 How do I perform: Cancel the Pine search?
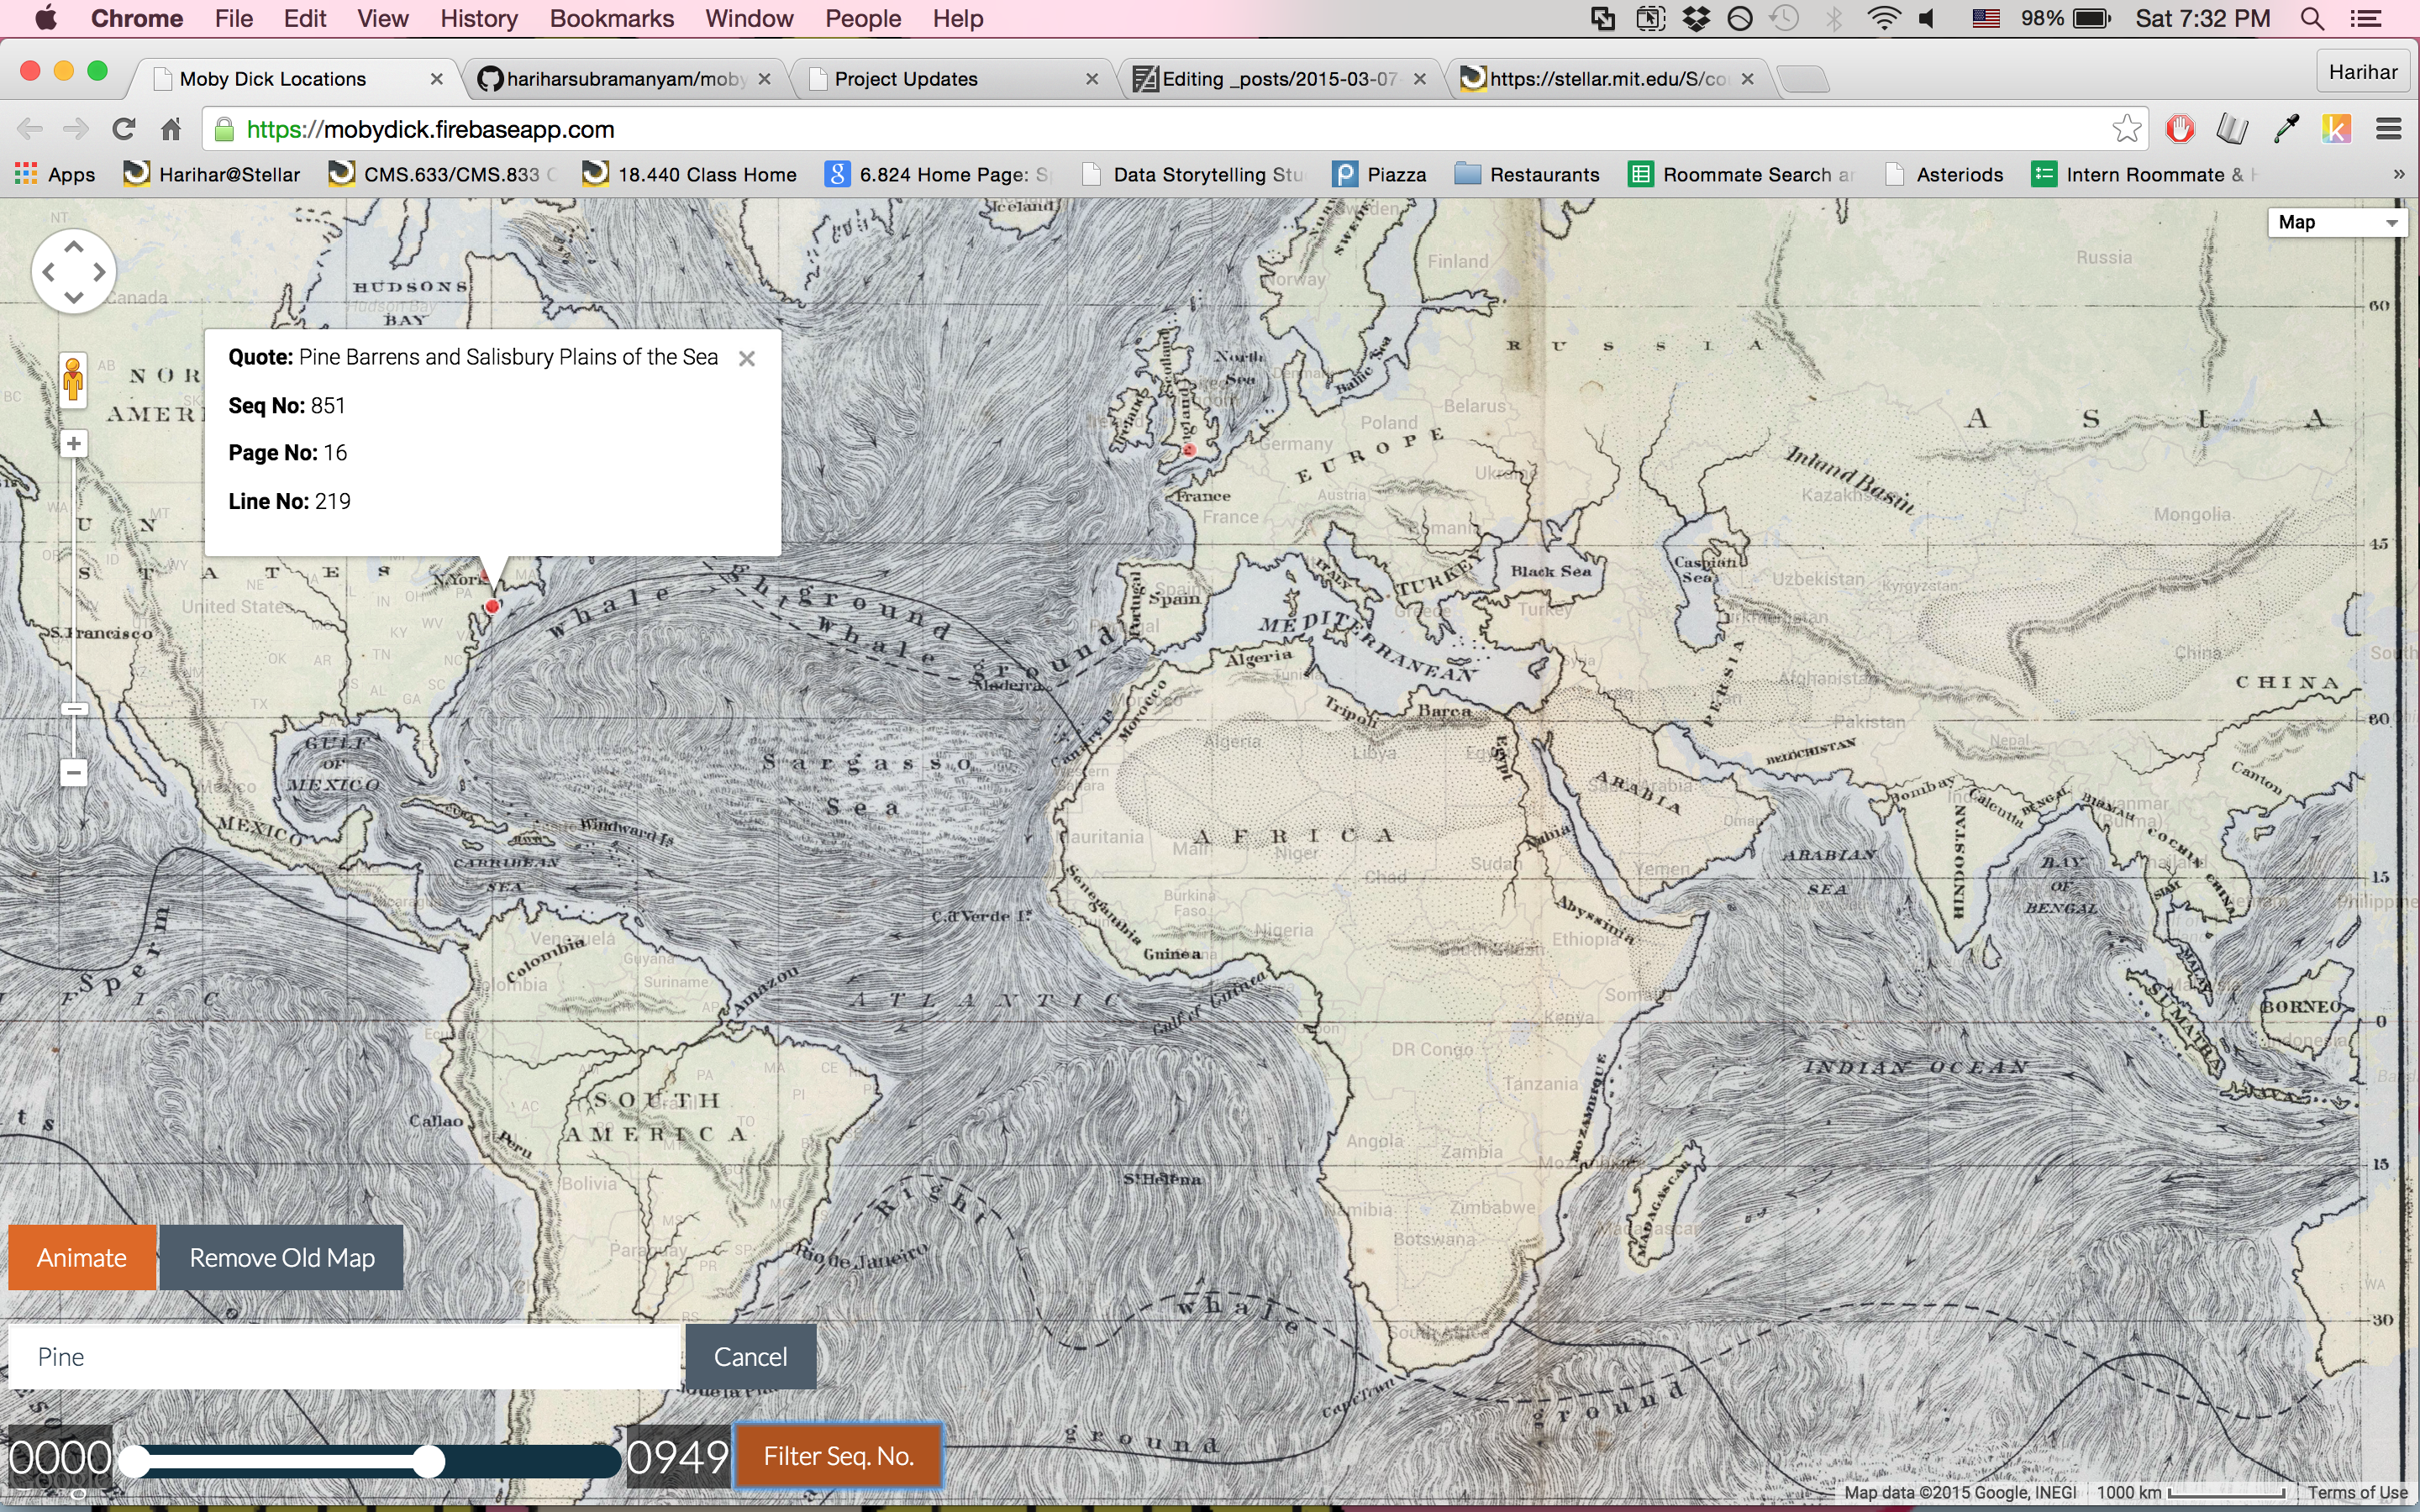pos(750,1356)
